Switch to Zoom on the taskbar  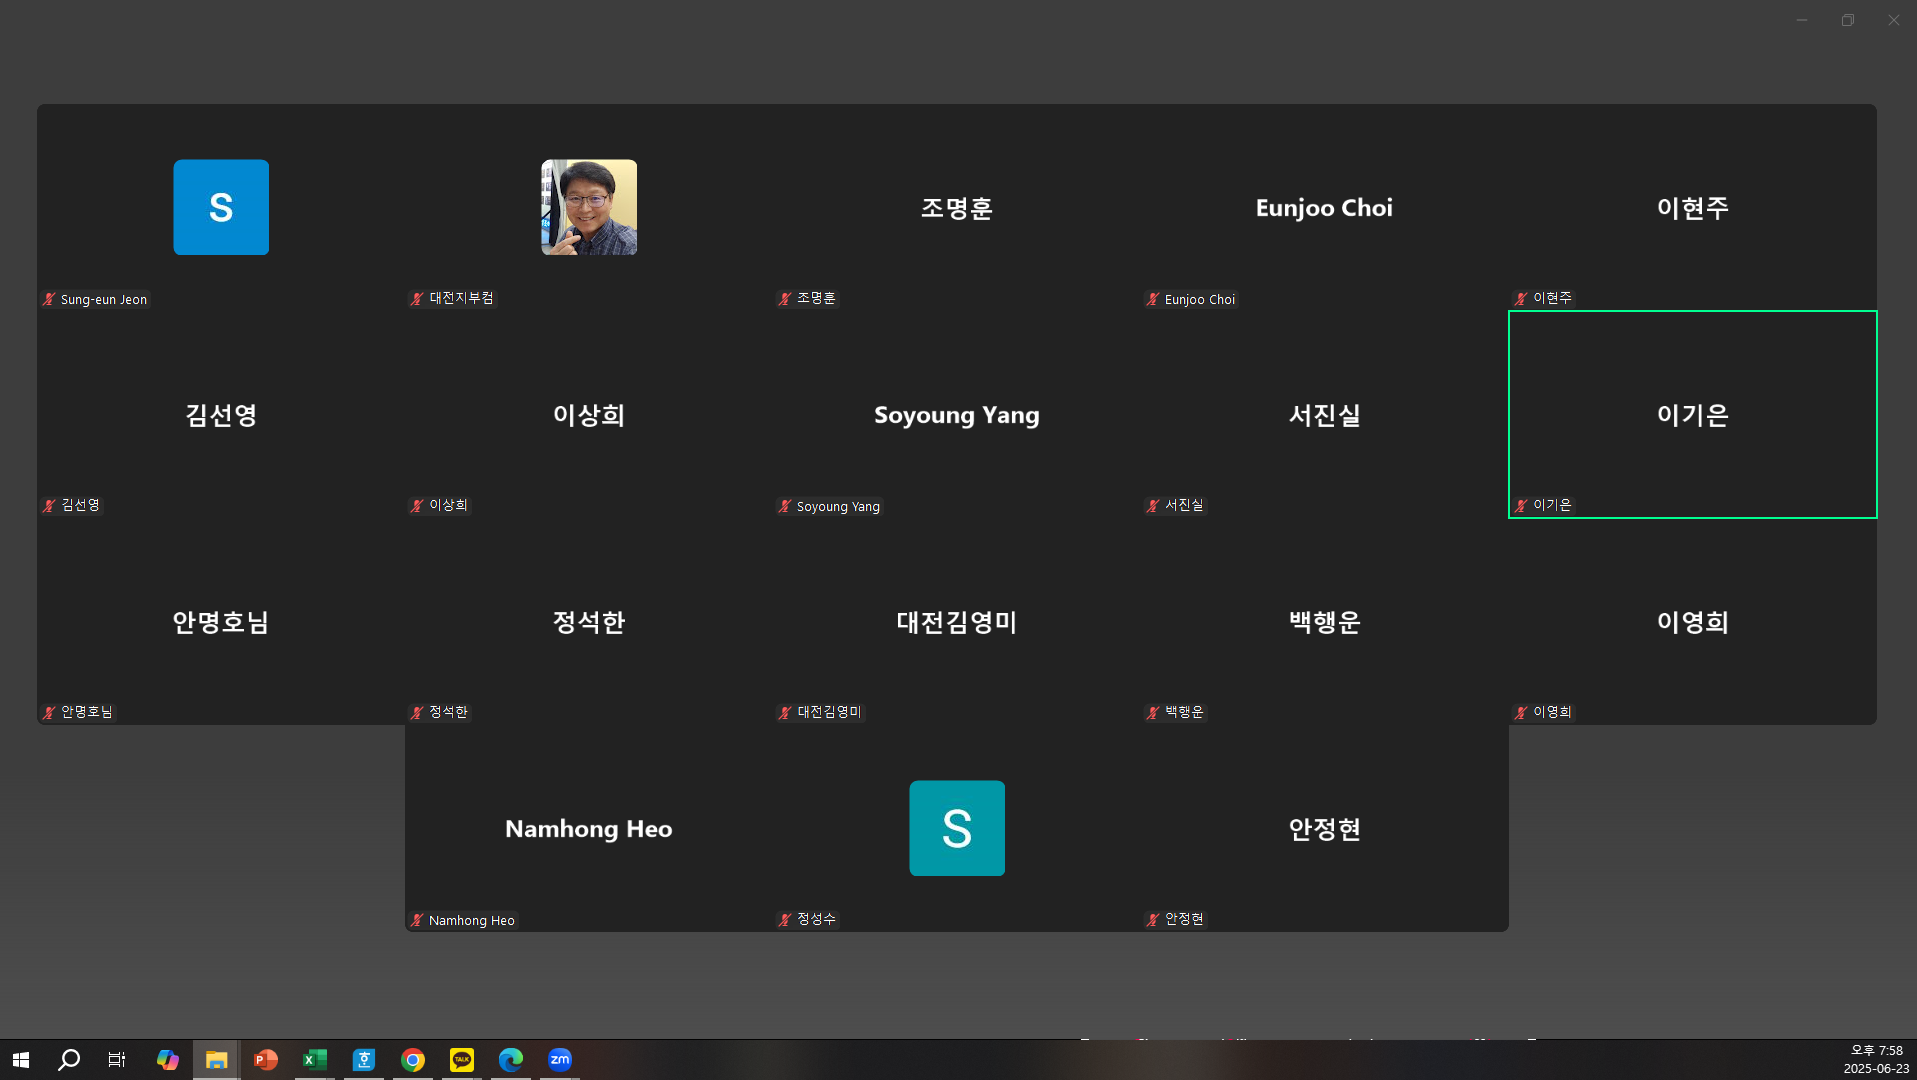[x=560, y=1060]
